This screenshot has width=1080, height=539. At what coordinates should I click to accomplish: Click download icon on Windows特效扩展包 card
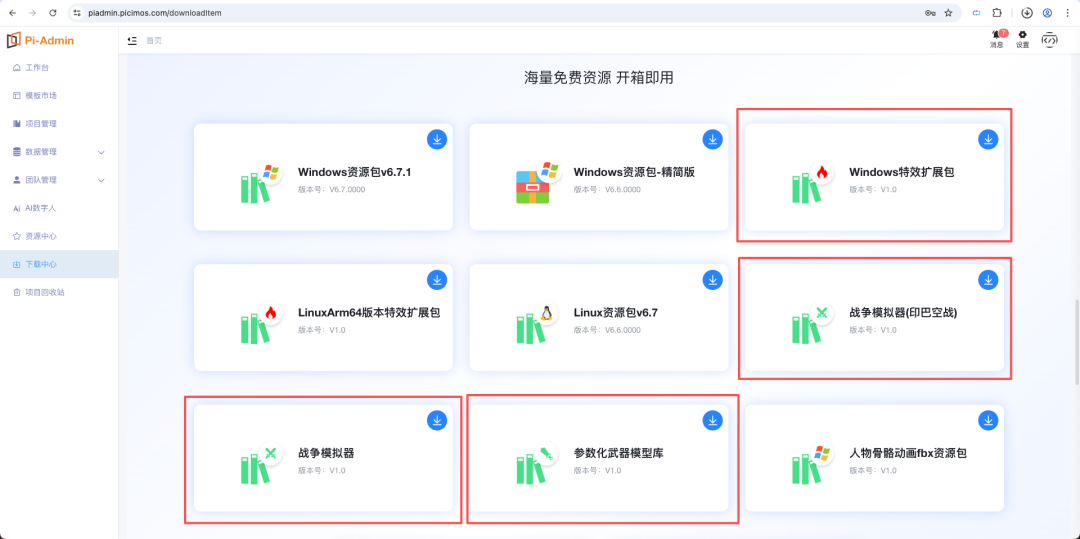tap(988, 139)
